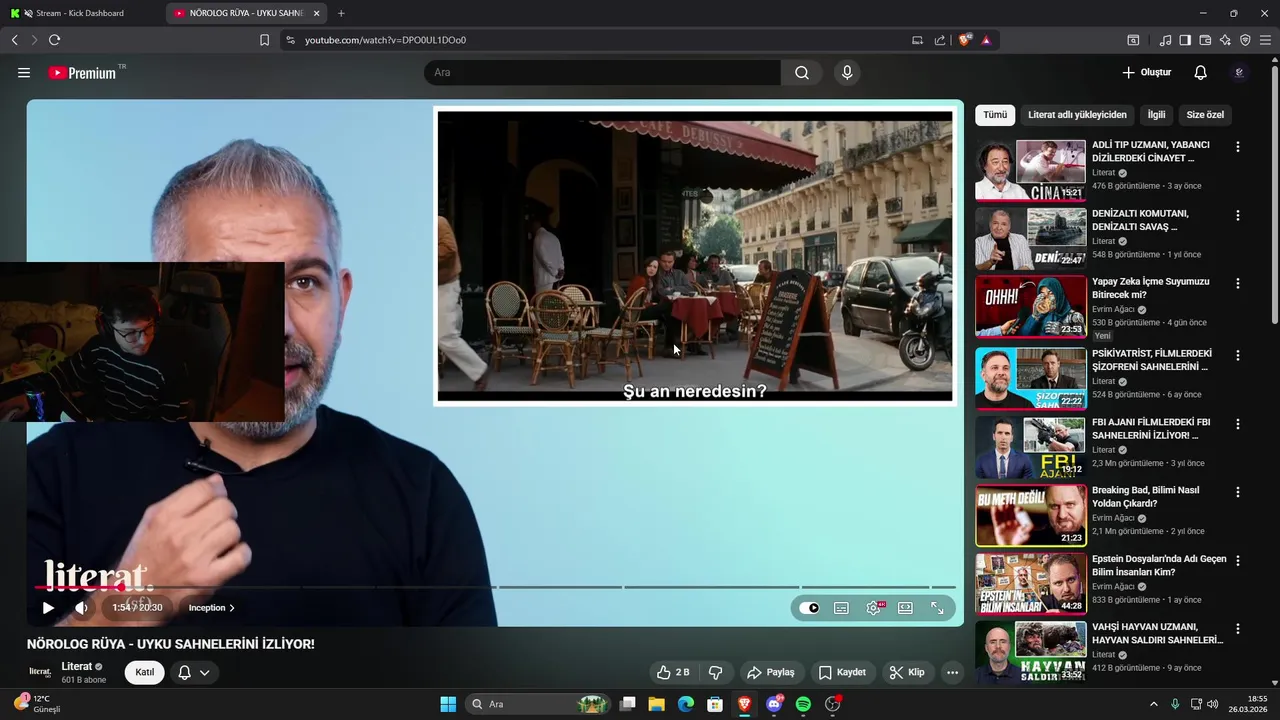Viewport: 1280px width, 720px height.
Task: Select the Tümü filter chip
Action: [x=995, y=115]
